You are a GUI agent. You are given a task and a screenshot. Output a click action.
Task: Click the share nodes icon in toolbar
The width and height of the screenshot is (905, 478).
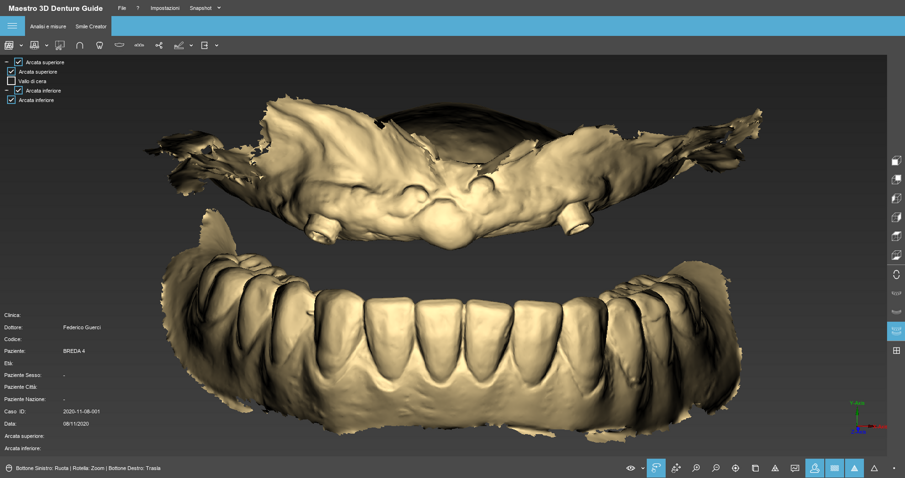tap(159, 45)
